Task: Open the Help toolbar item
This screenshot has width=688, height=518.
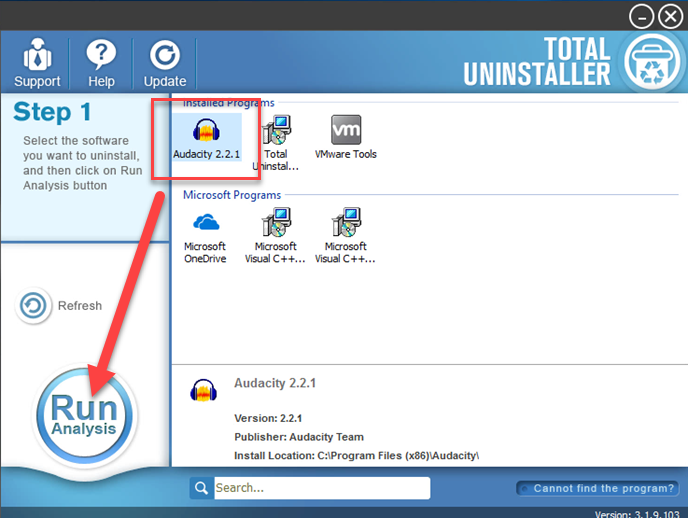Action: (x=101, y=63)
